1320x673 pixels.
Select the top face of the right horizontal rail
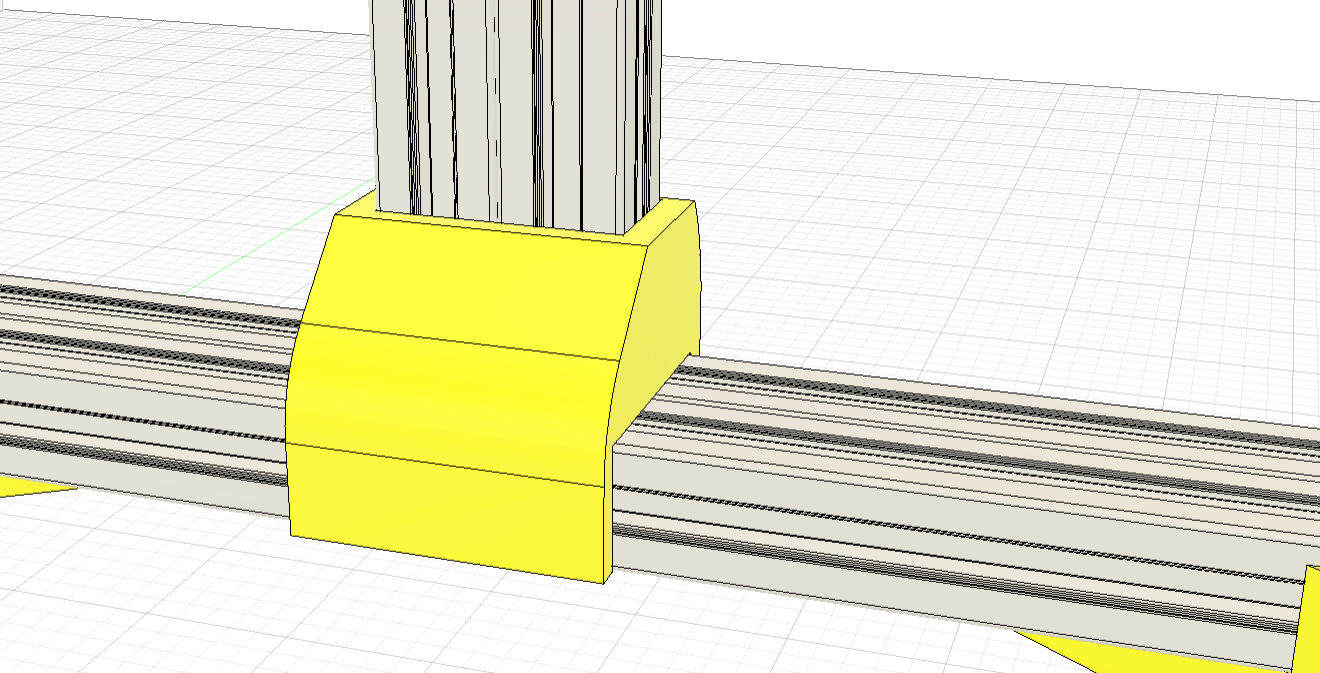(x=1000, y=393)
